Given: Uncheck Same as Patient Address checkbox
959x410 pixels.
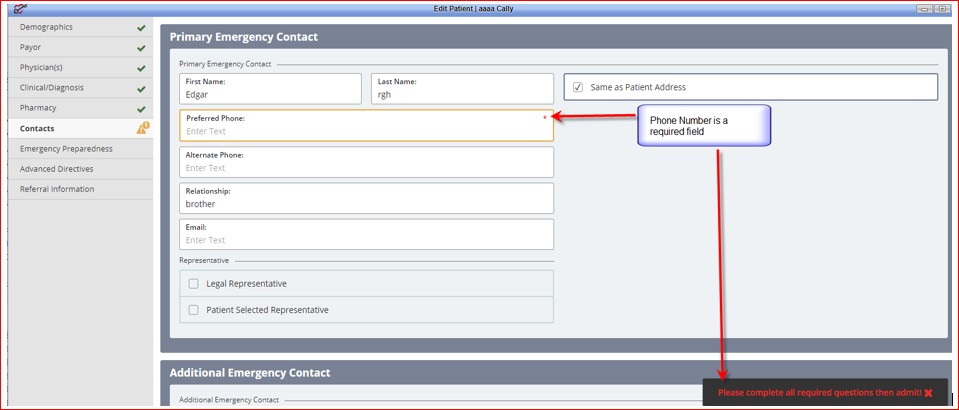Looking at the screenshot, I should (577, 87).
